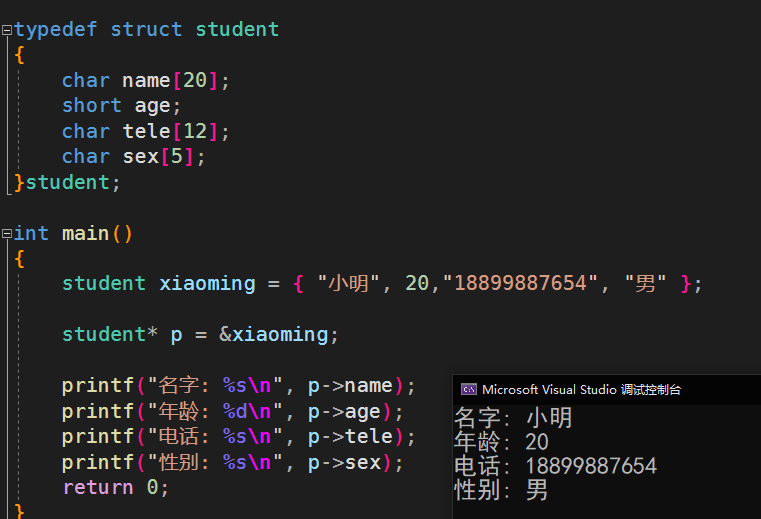Viewport: 761px width, 519px height.
Task: Click the char name[20]; declaration line
Action: point(146,81)
